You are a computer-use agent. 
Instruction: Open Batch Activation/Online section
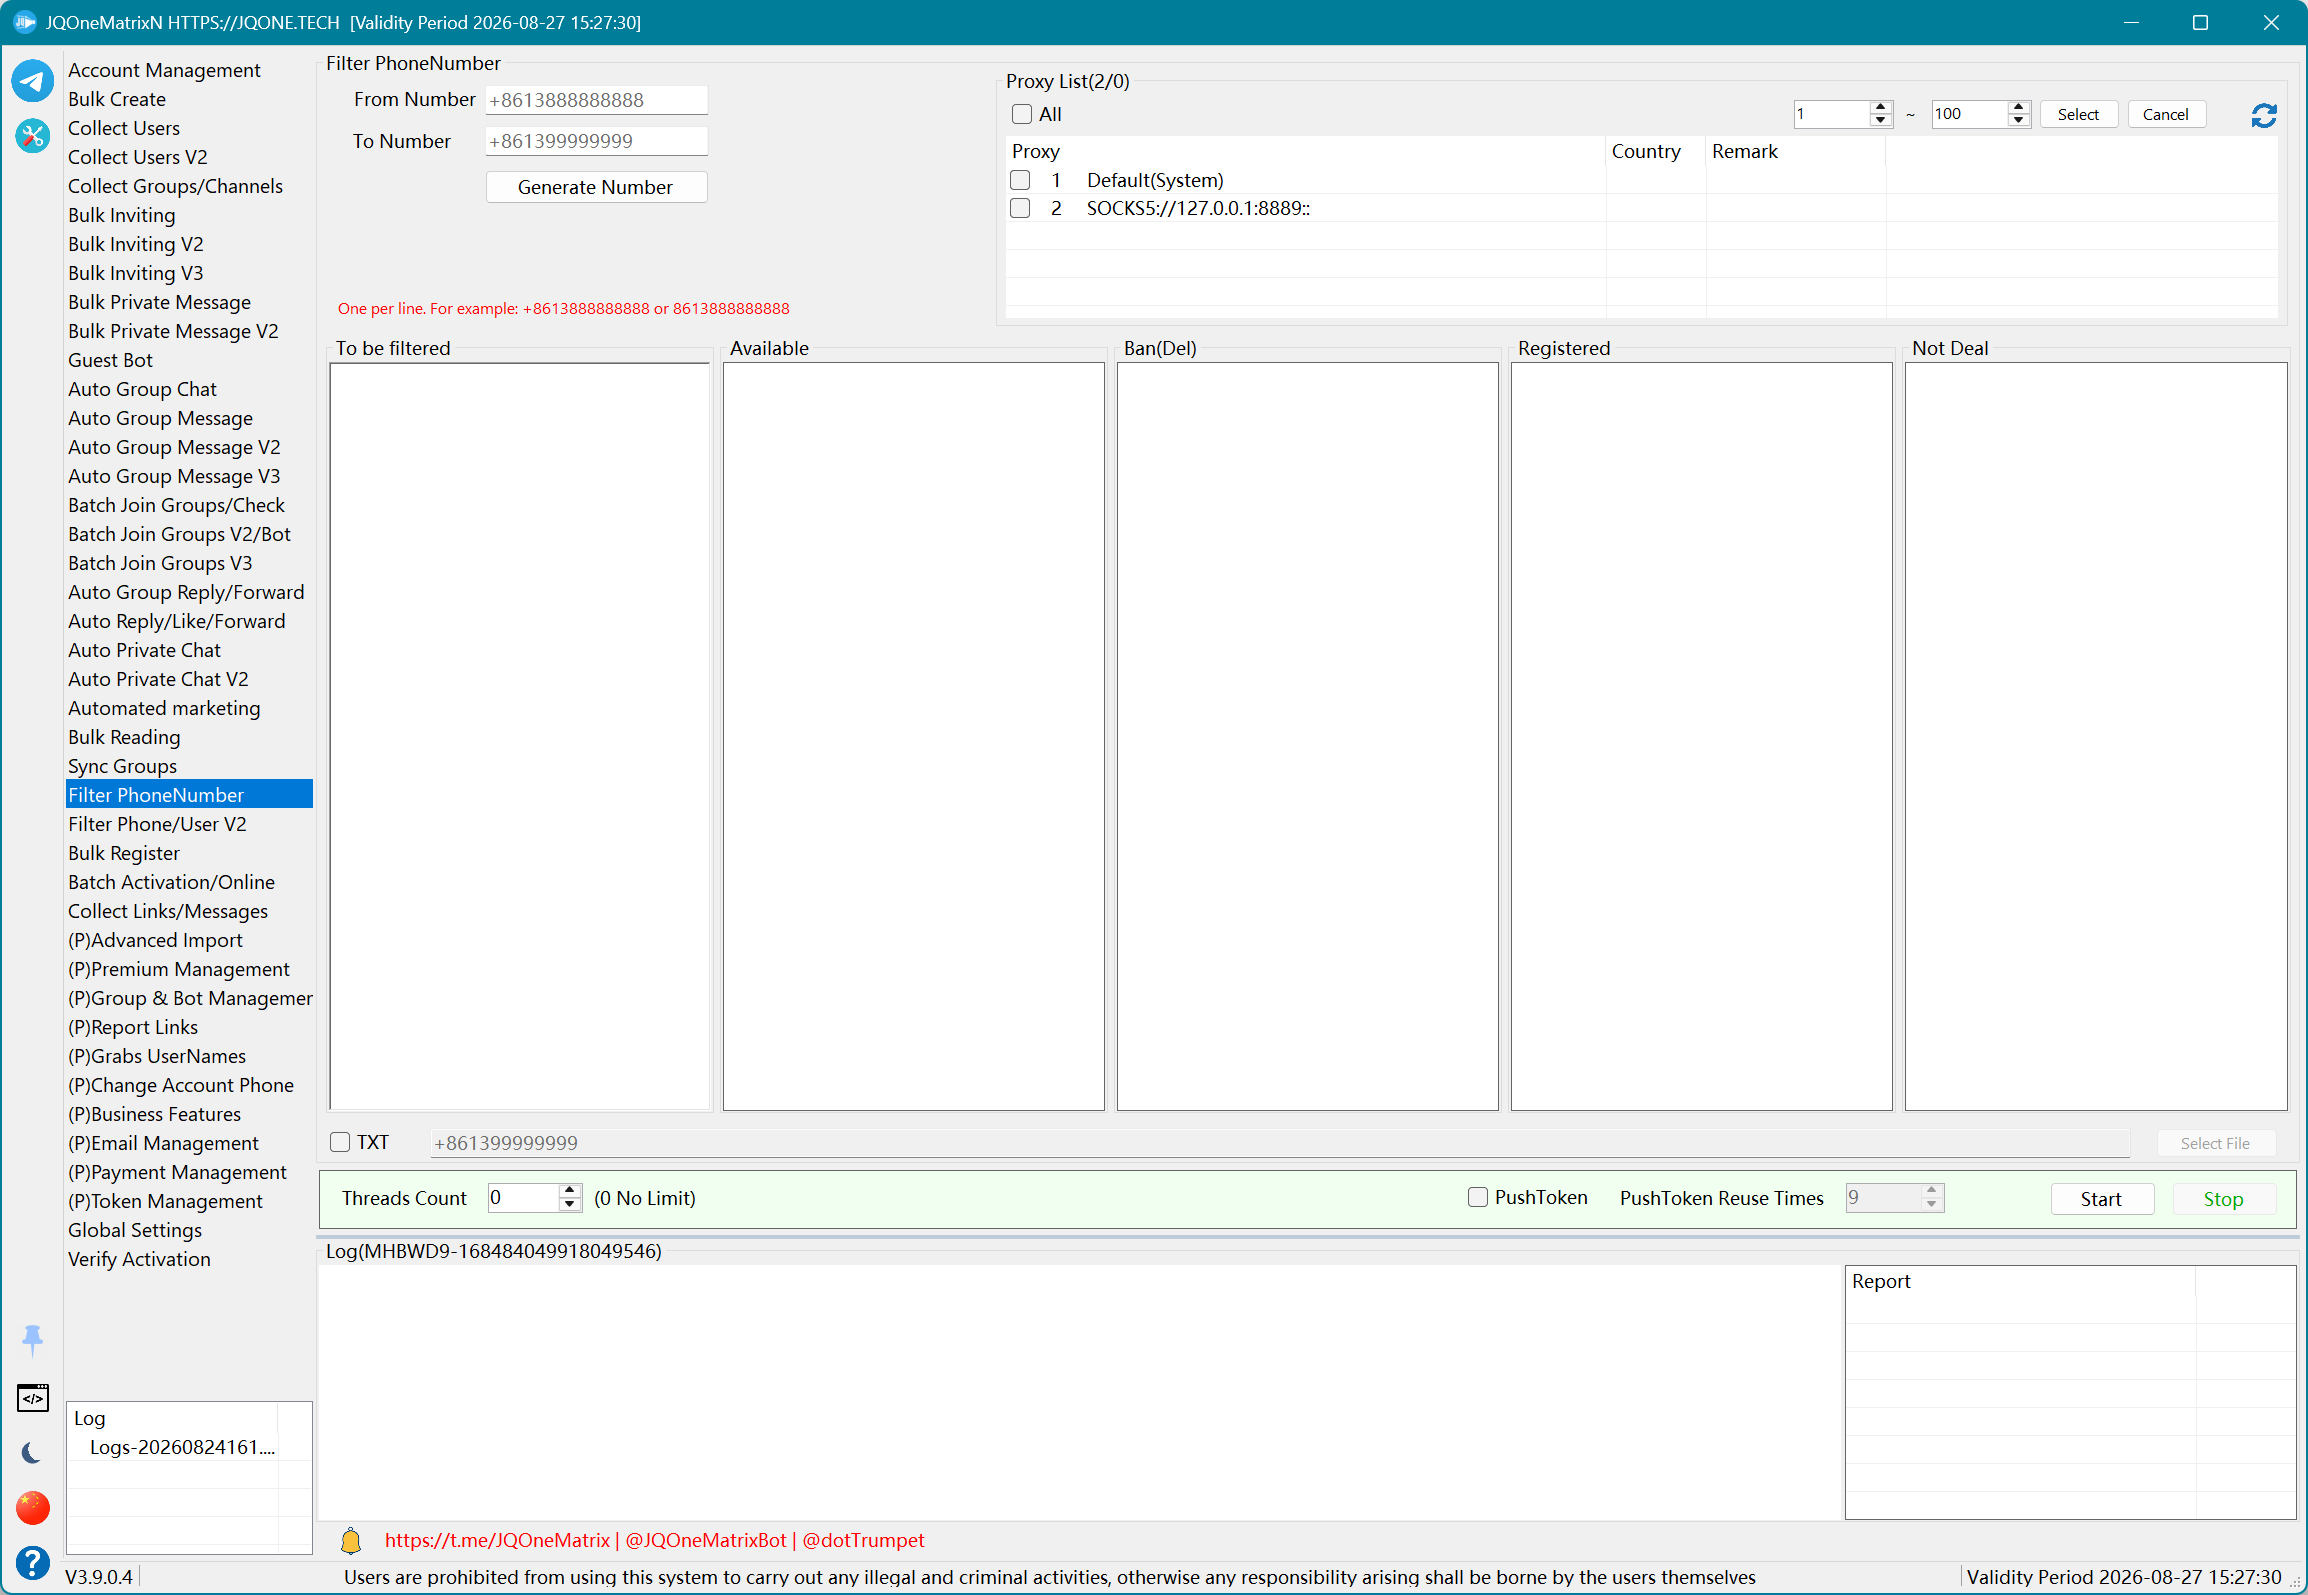(x=171, y=882)
